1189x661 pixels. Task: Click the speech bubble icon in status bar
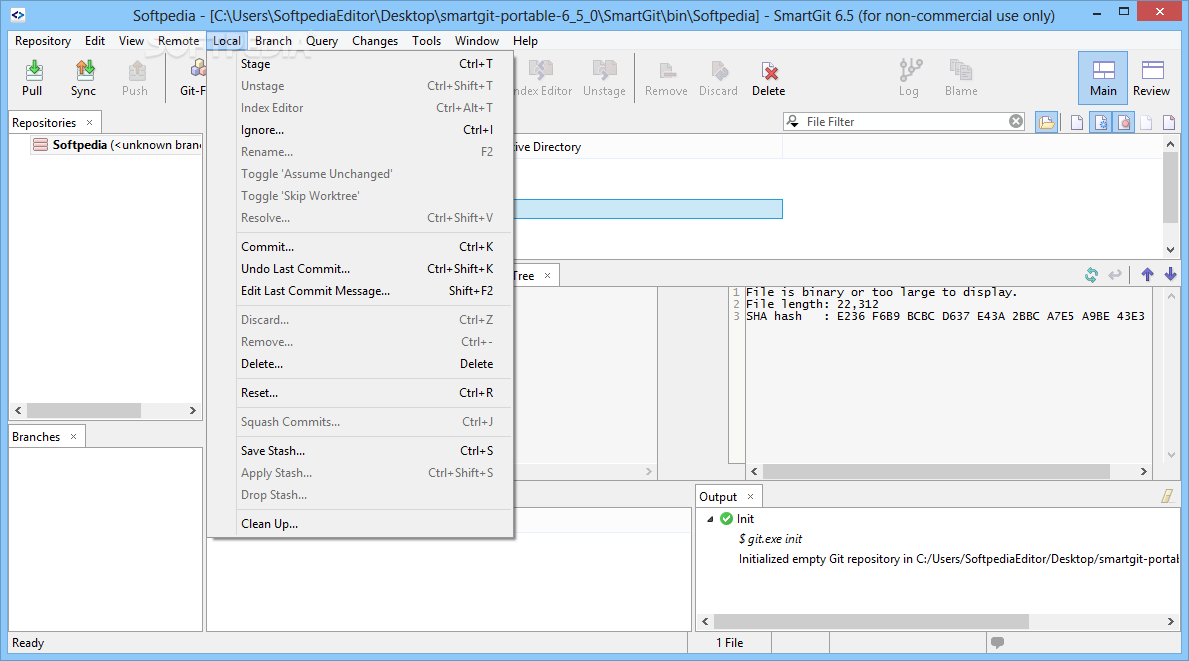[997, 642]
